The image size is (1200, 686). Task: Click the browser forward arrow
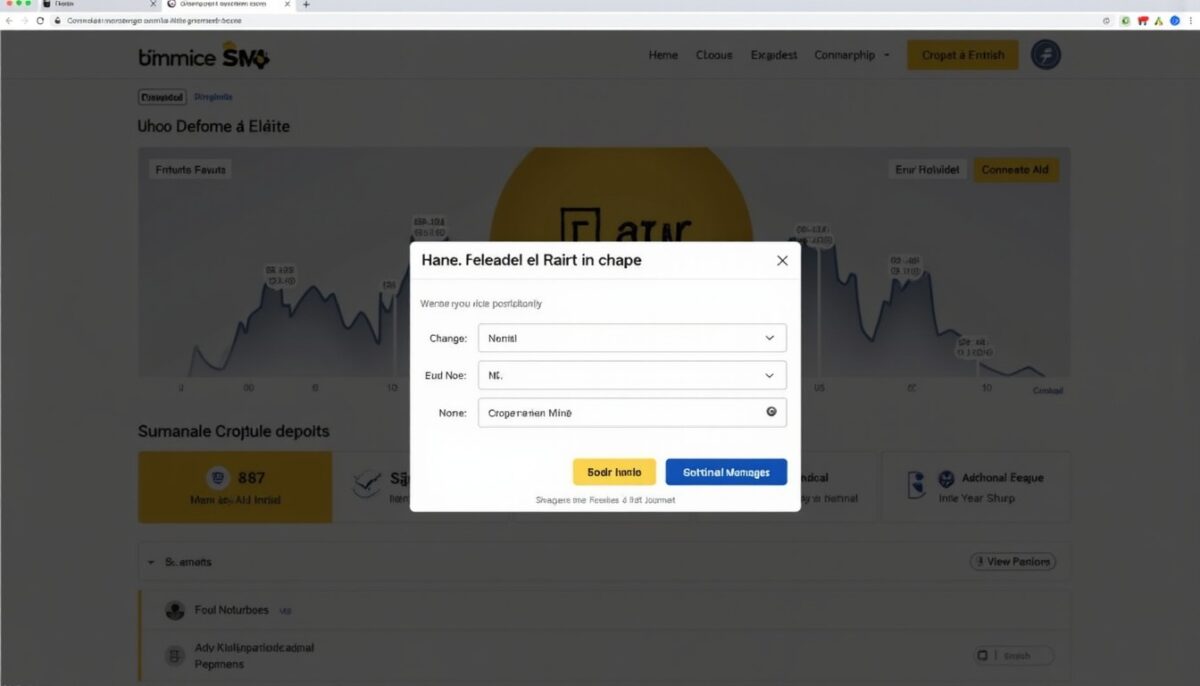[x=25, y=20]
